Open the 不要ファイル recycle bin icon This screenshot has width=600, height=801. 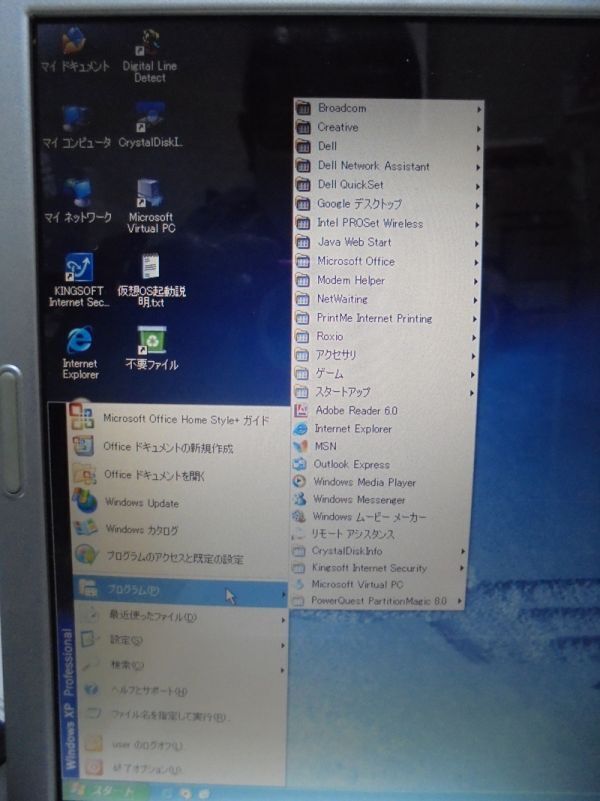pos(152,348)
